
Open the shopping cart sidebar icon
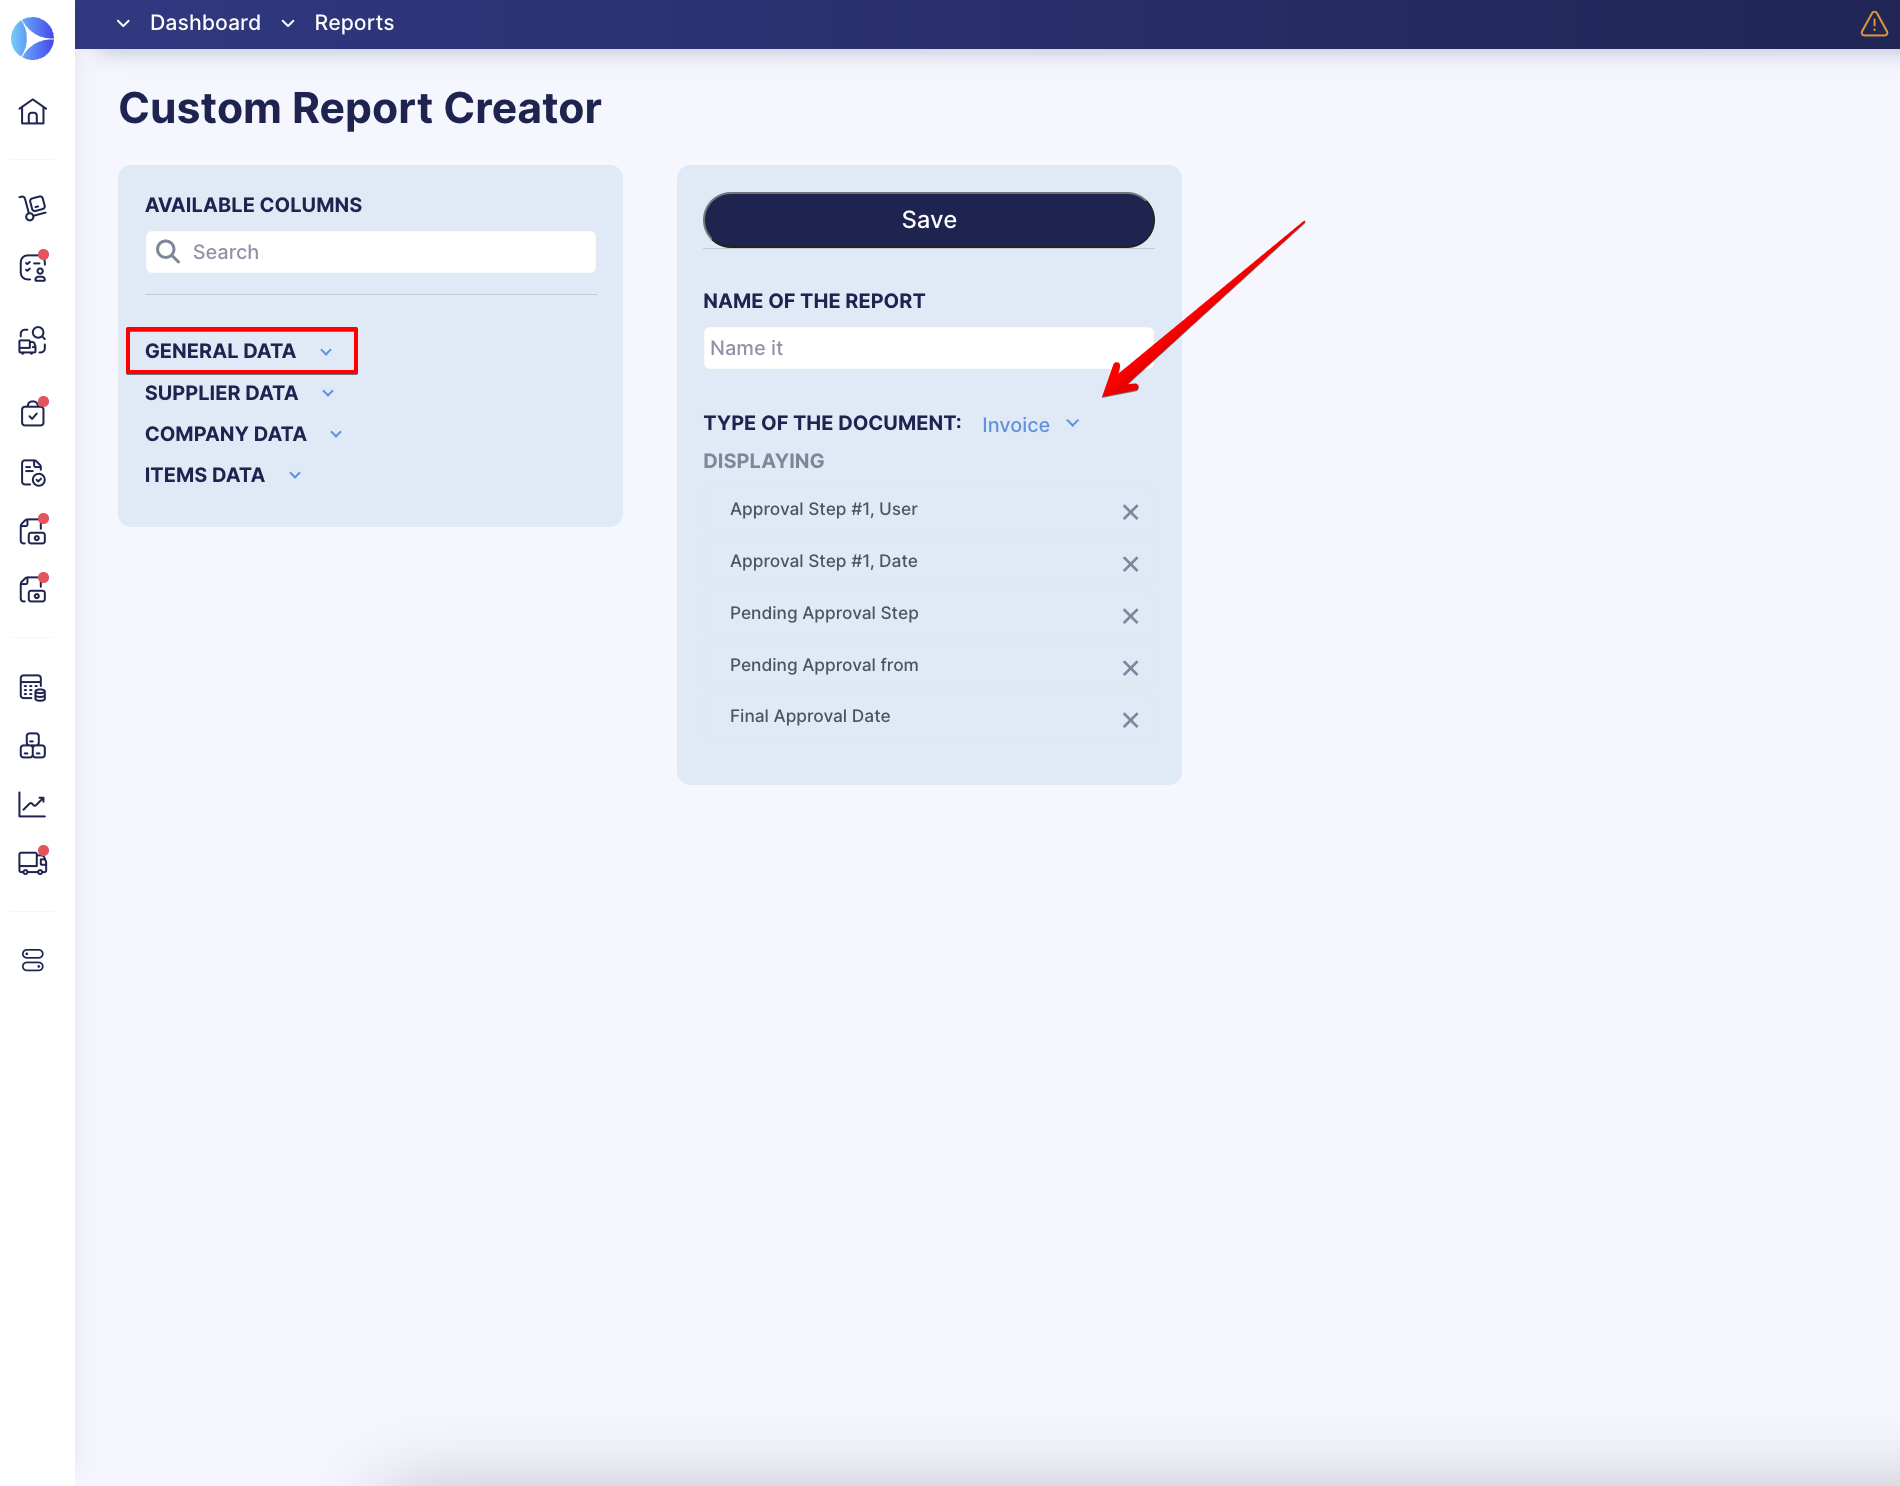tap(33, 207)
